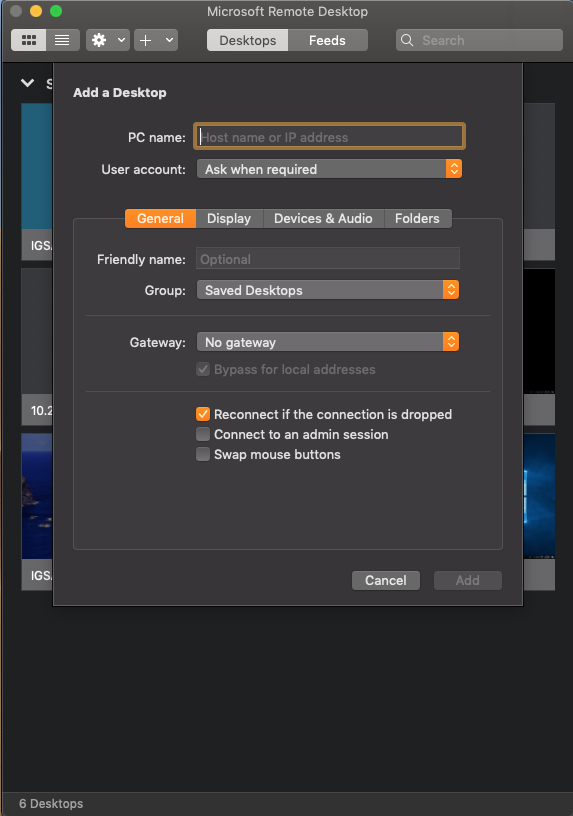Open the Folders tab

click(417, 219)
